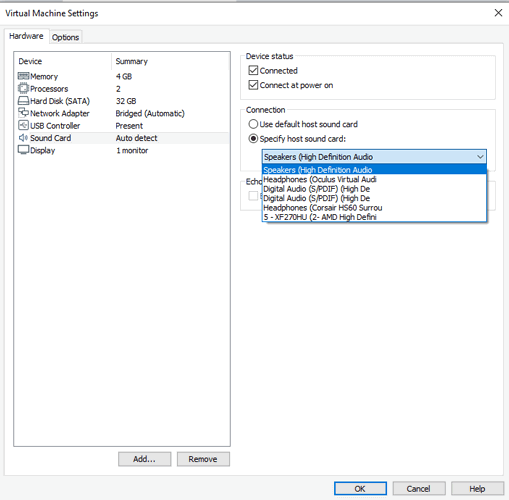
Task: Switch to the Options tab
Action: pyautogui.click(x=65, y=37)
